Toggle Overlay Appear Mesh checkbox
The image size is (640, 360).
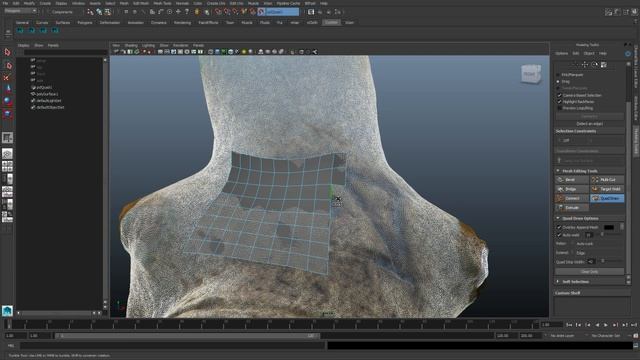[559, 227]
